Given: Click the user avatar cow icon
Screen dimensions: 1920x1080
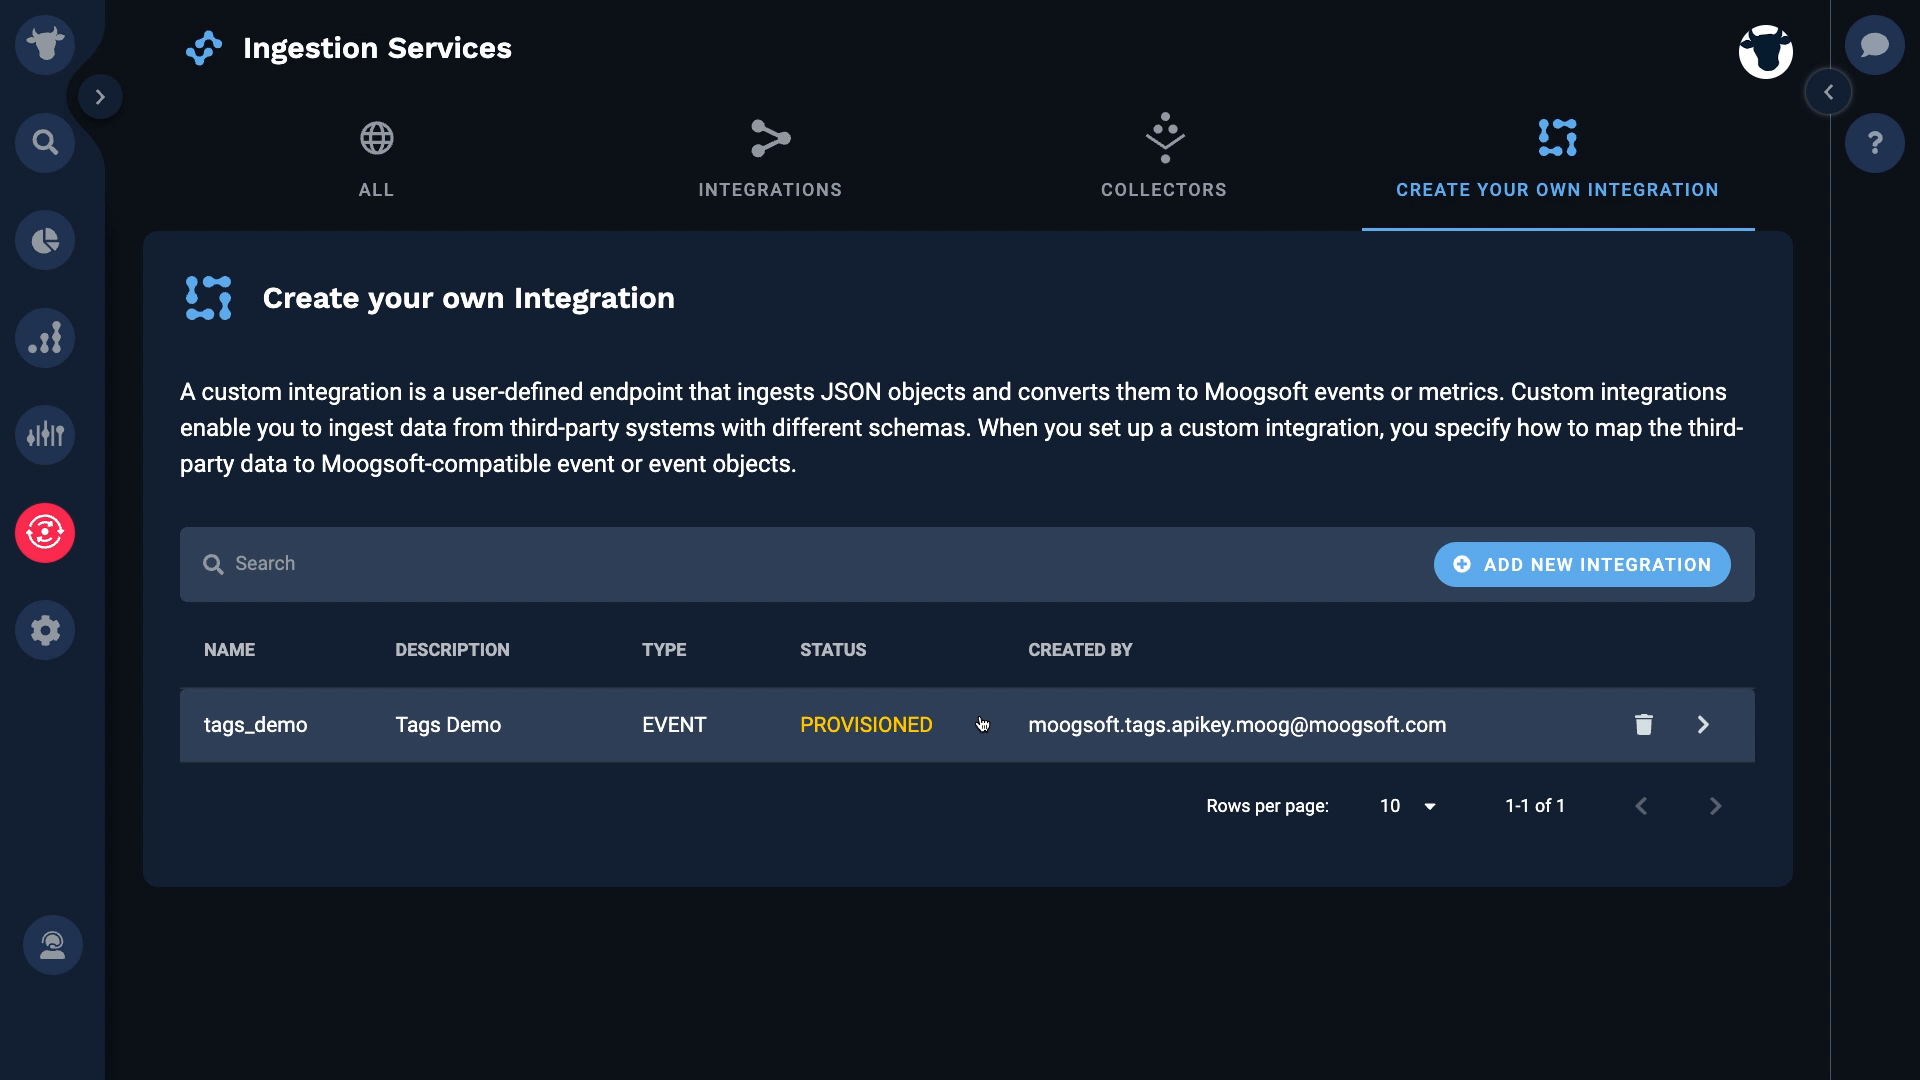Looking at the screenshot, I should 1765,52.
